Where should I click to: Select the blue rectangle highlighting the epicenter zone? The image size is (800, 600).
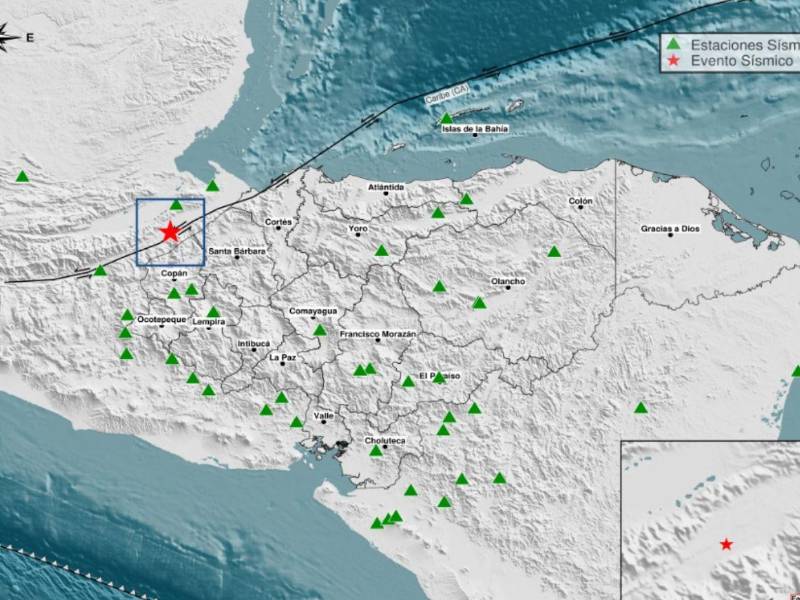point(169,230)
